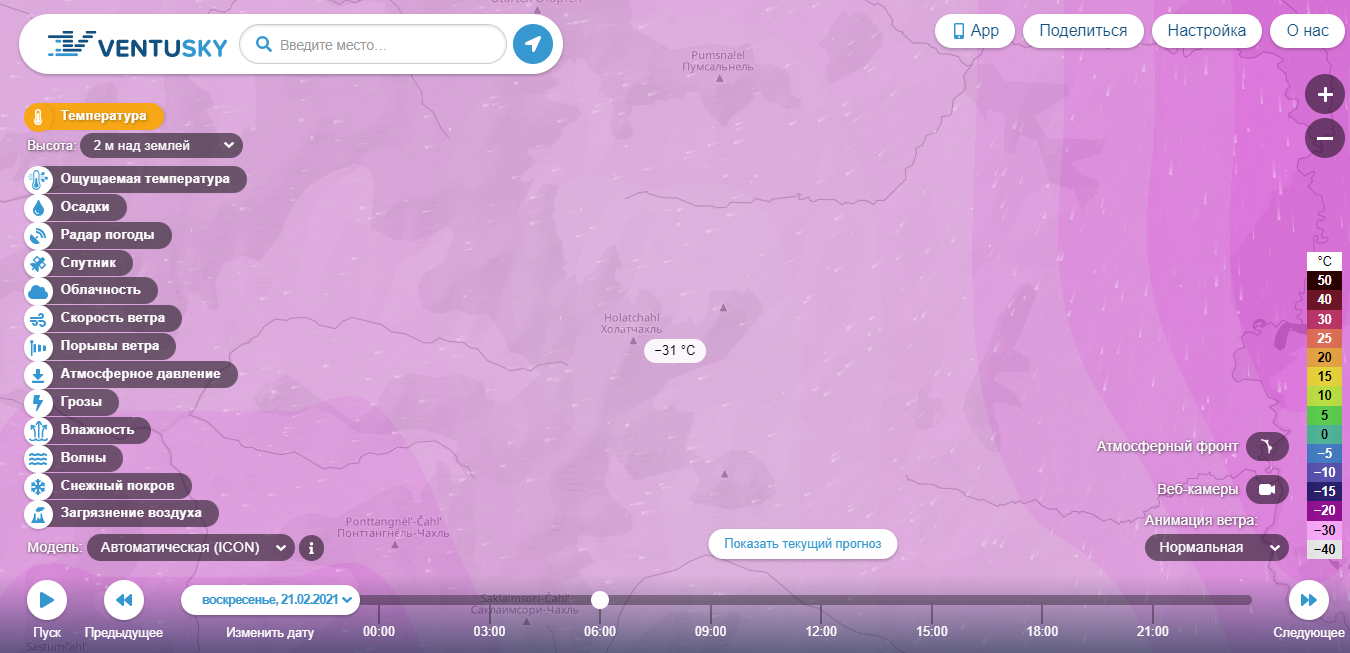Click the search magnifier icon
This screenshot has height=653, width=1350.
coord(264,45)
